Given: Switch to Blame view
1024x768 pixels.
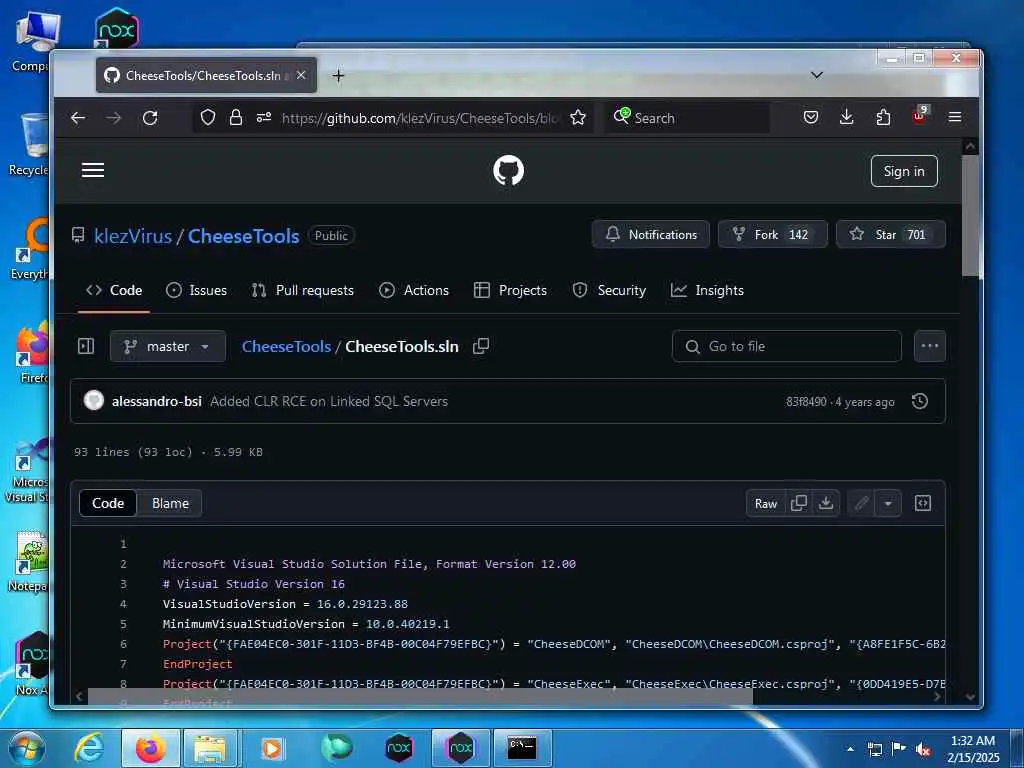Looking at the screenshot, I should click(x=170, y=503).
